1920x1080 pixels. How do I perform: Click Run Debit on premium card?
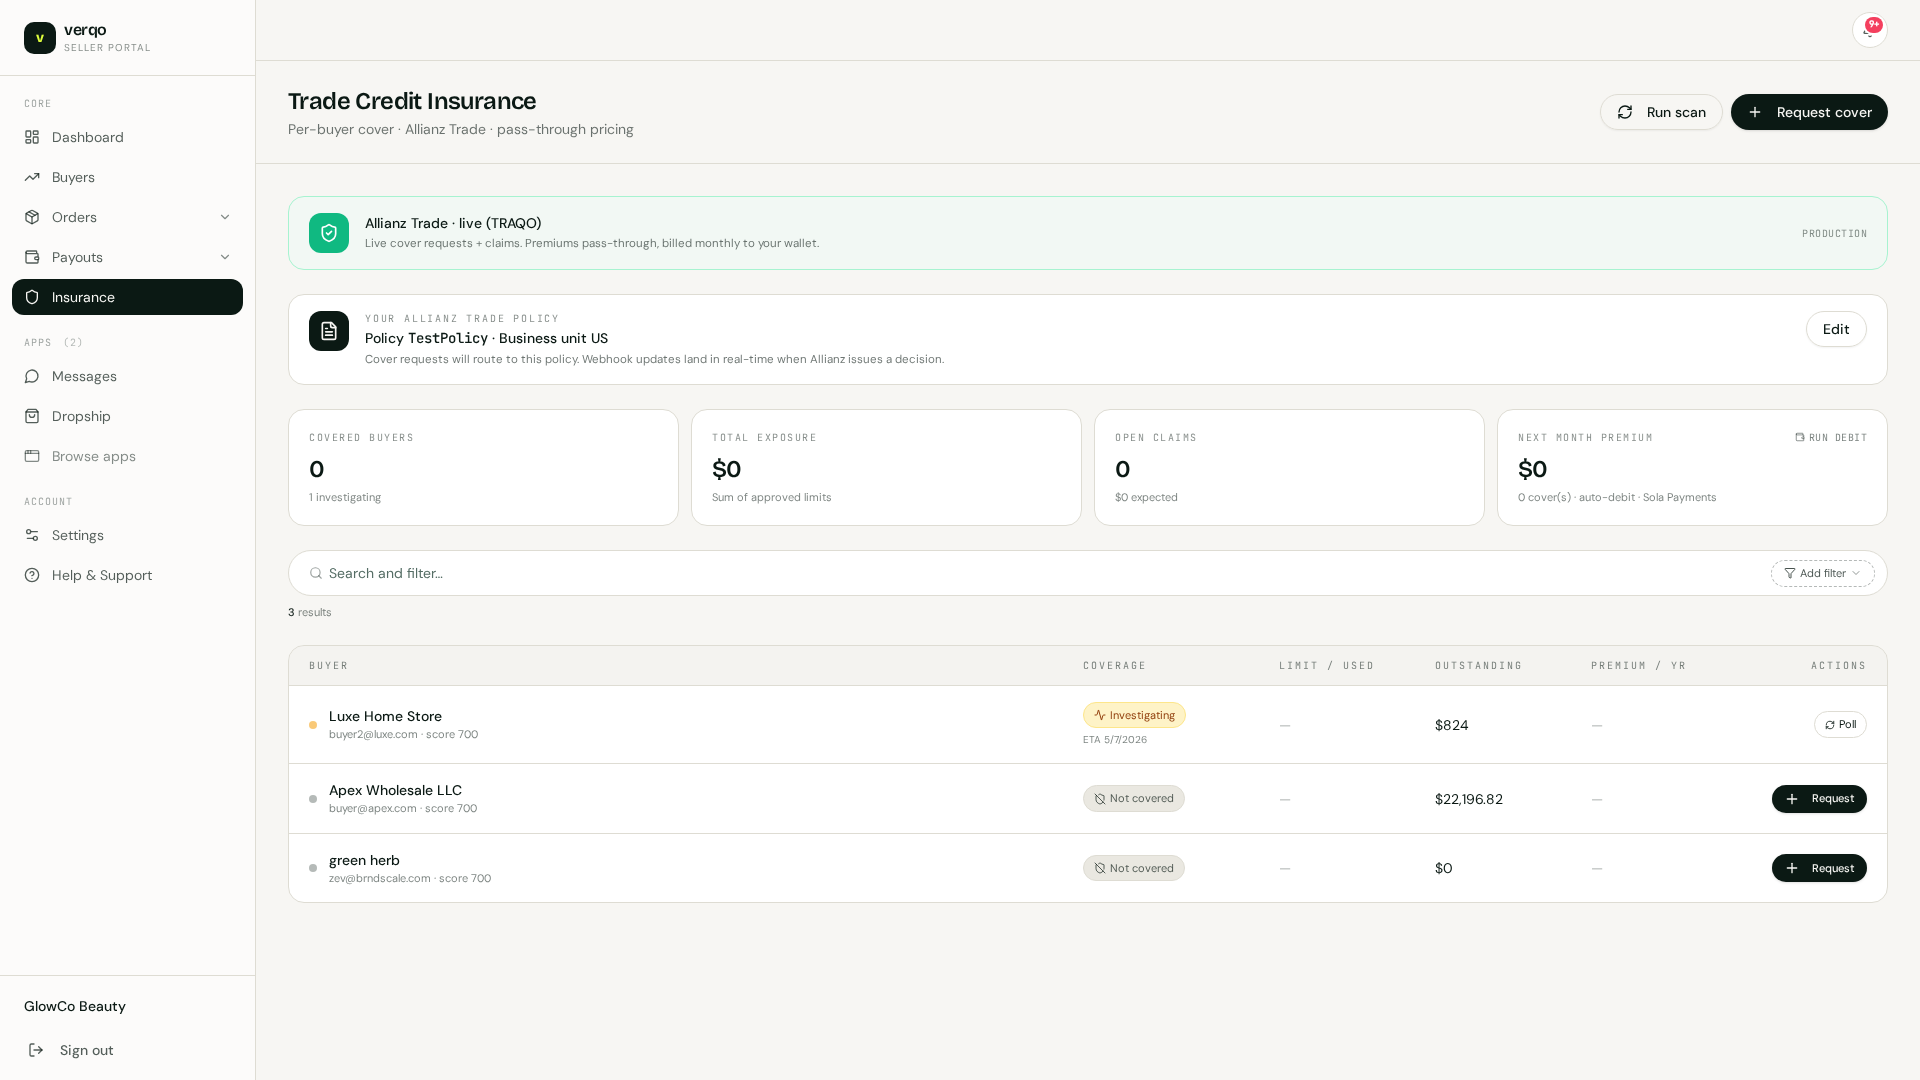tap(1831, 437)
